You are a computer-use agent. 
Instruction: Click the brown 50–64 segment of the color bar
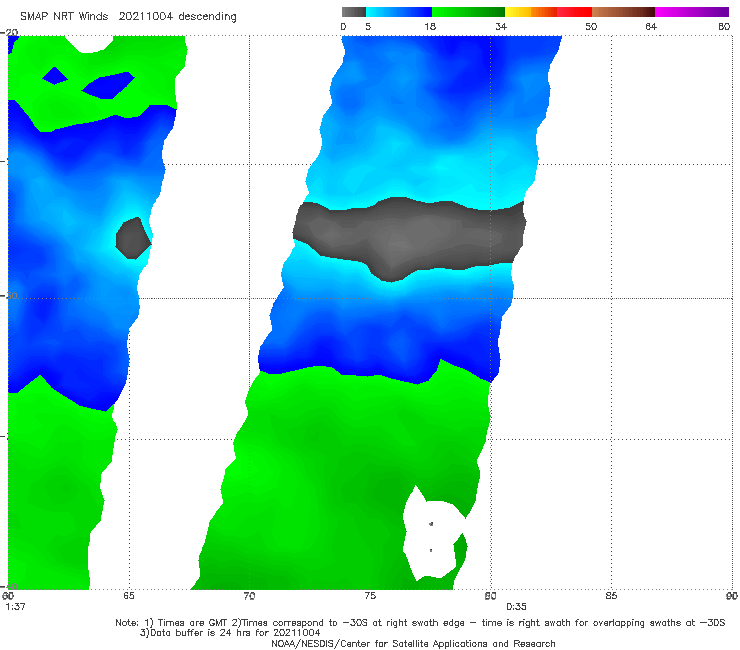coord(623,12)
